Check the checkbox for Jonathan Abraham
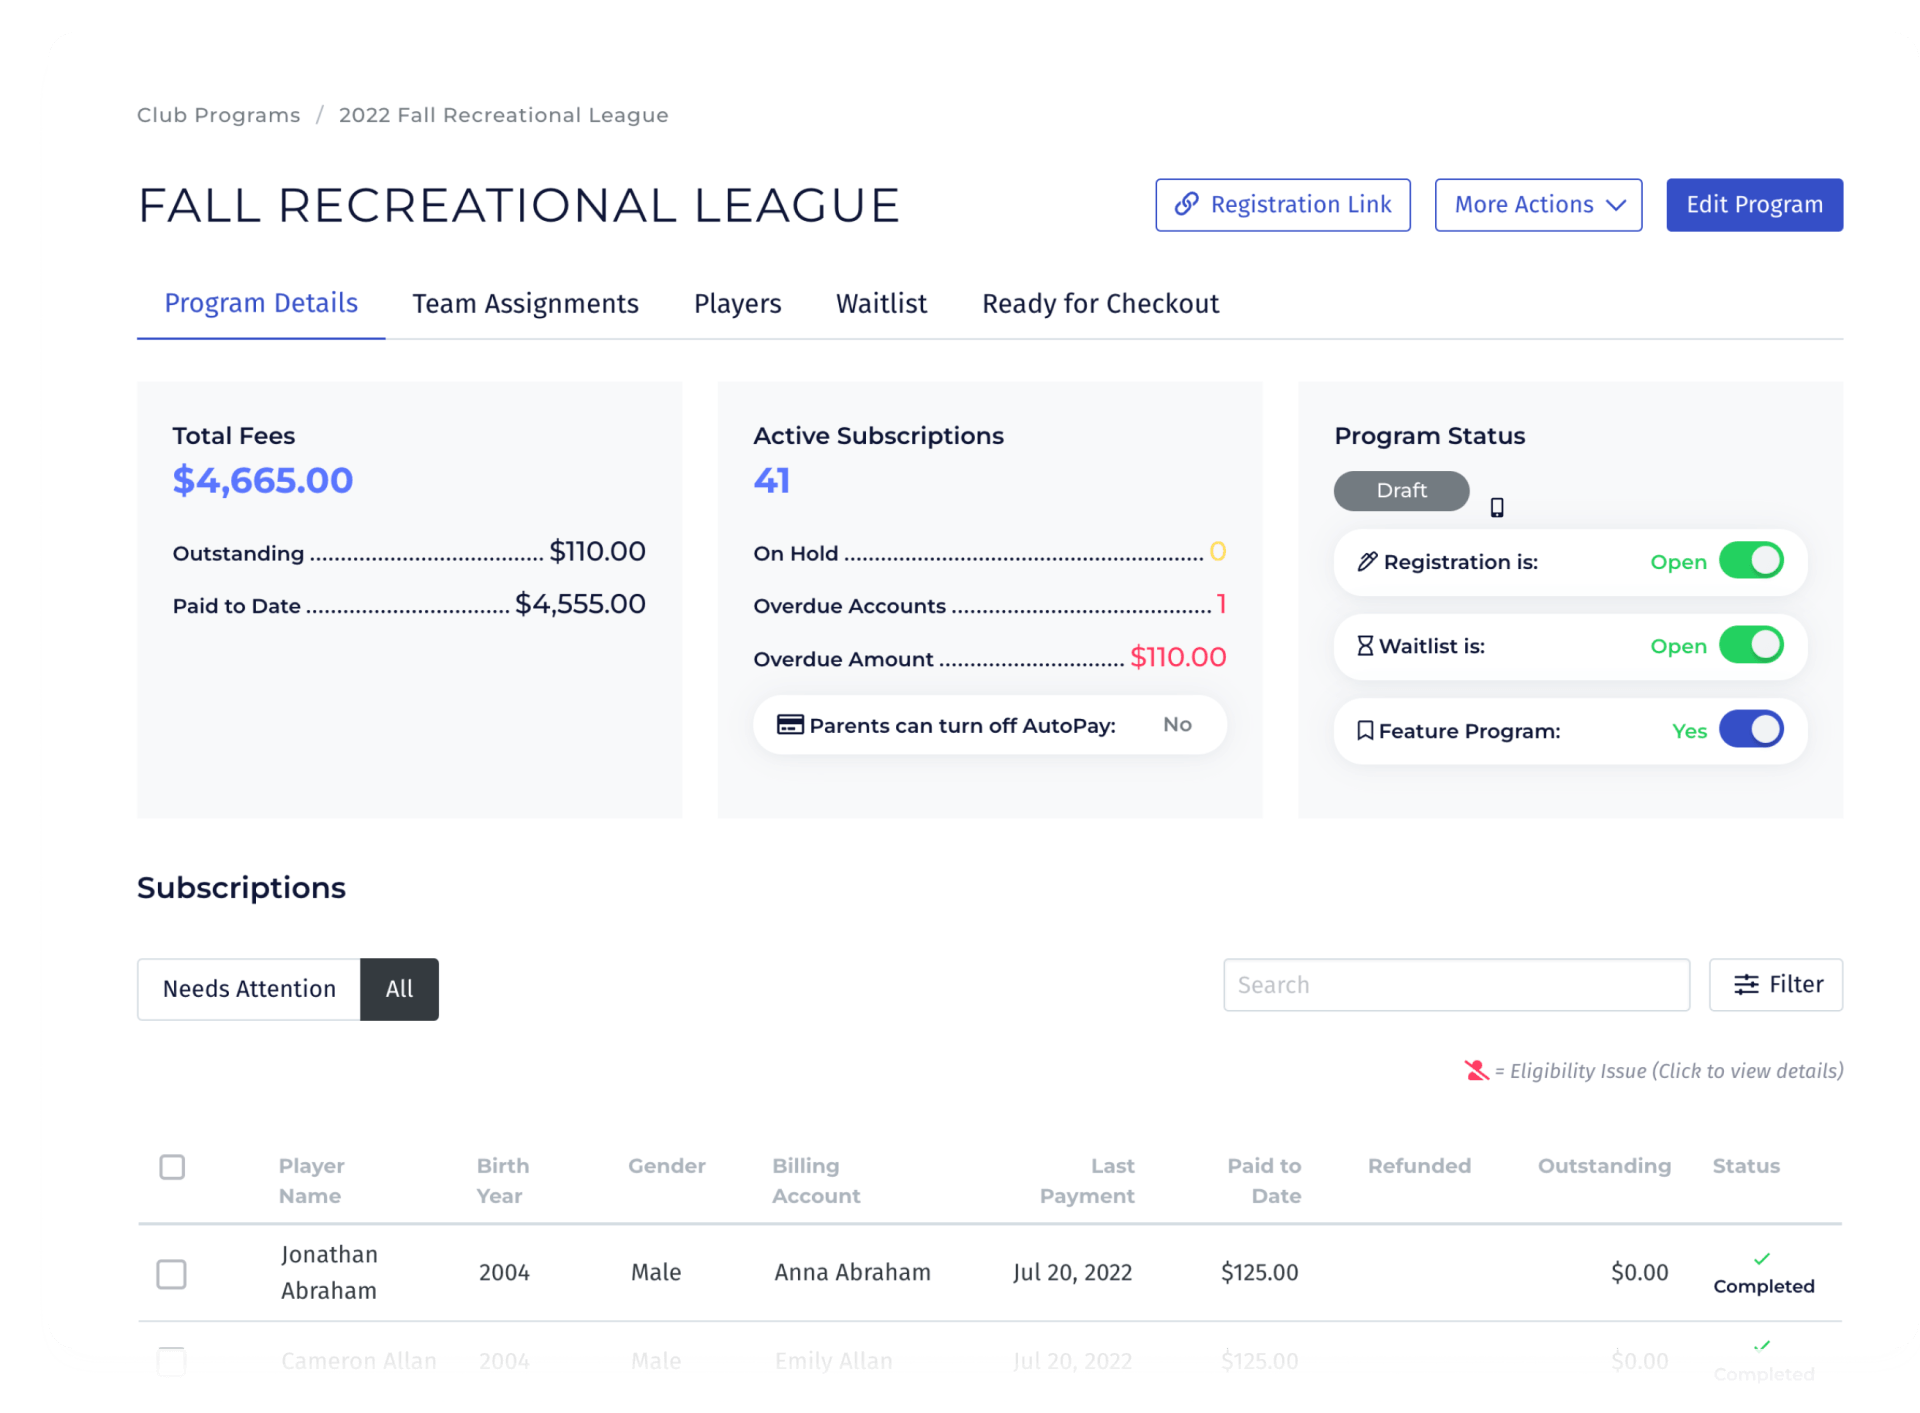1920x1413 pixels. click(x=172, y=1274)
